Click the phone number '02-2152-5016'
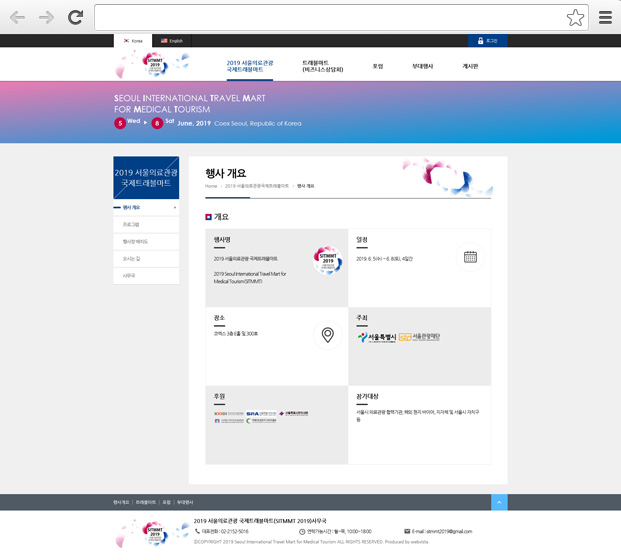Viewport: 621px width, 560px height. pos(235,531)
